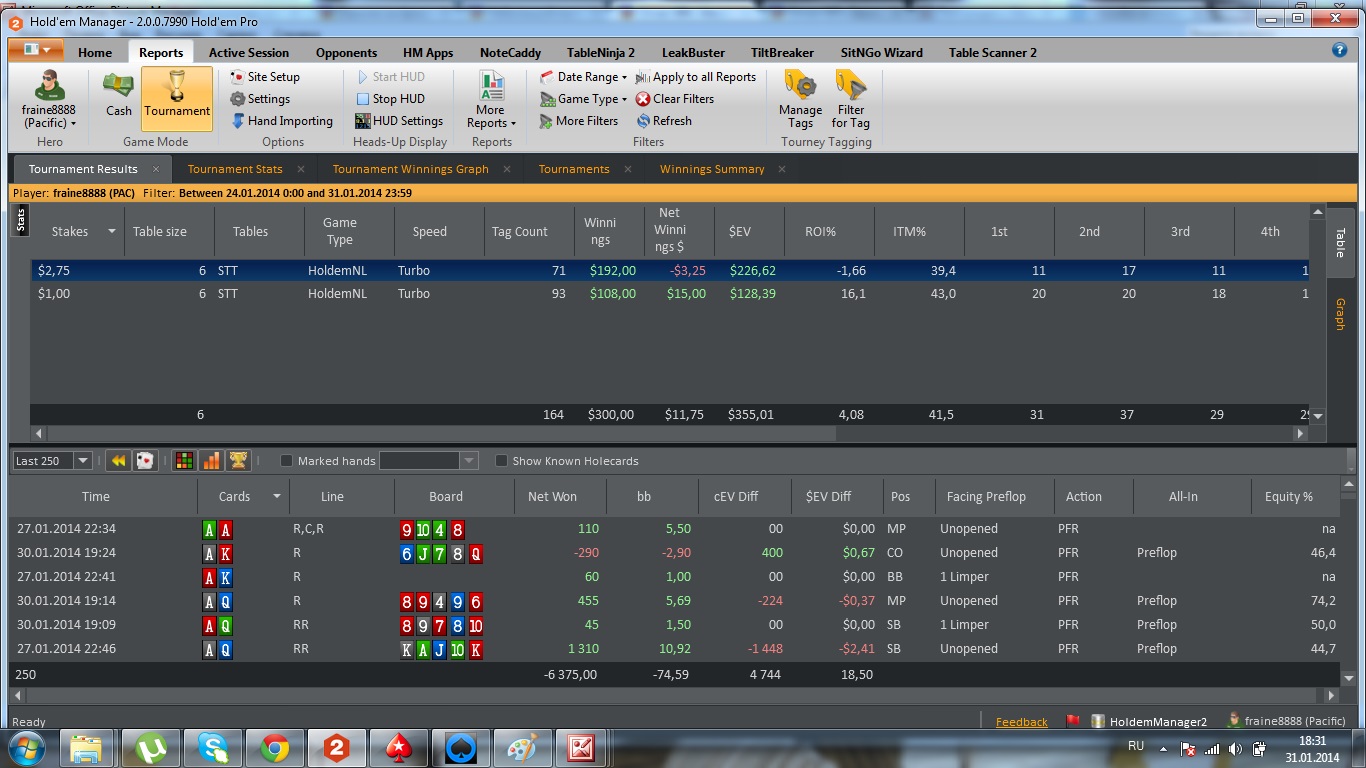
Task: Close the Tournament Results tab
Action: 156,169
